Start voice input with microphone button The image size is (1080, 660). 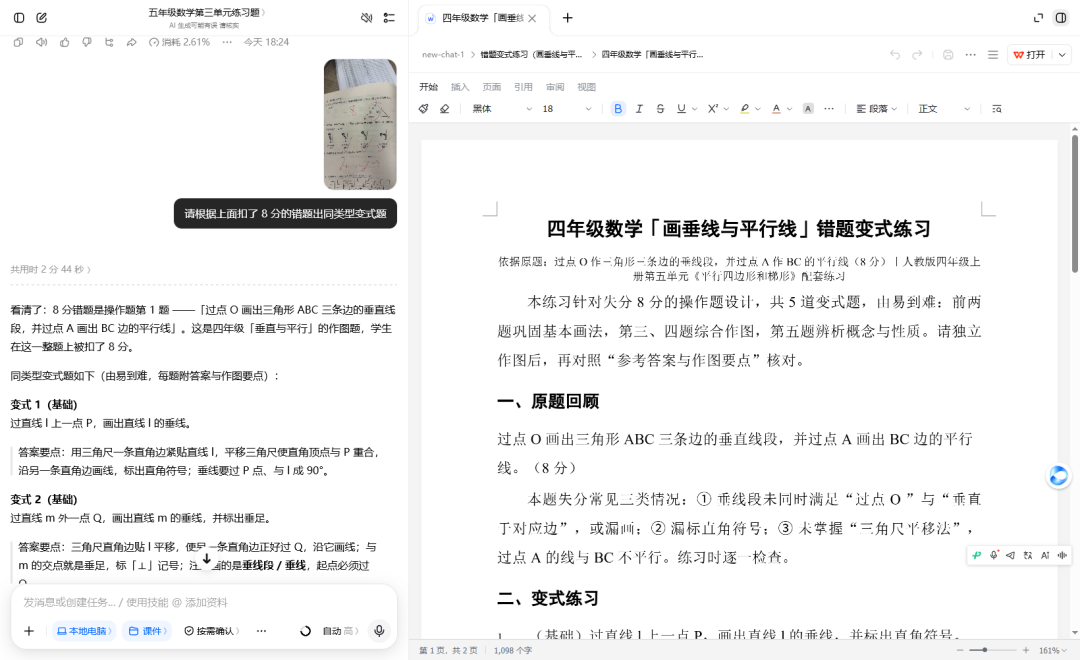pos(379,630)
